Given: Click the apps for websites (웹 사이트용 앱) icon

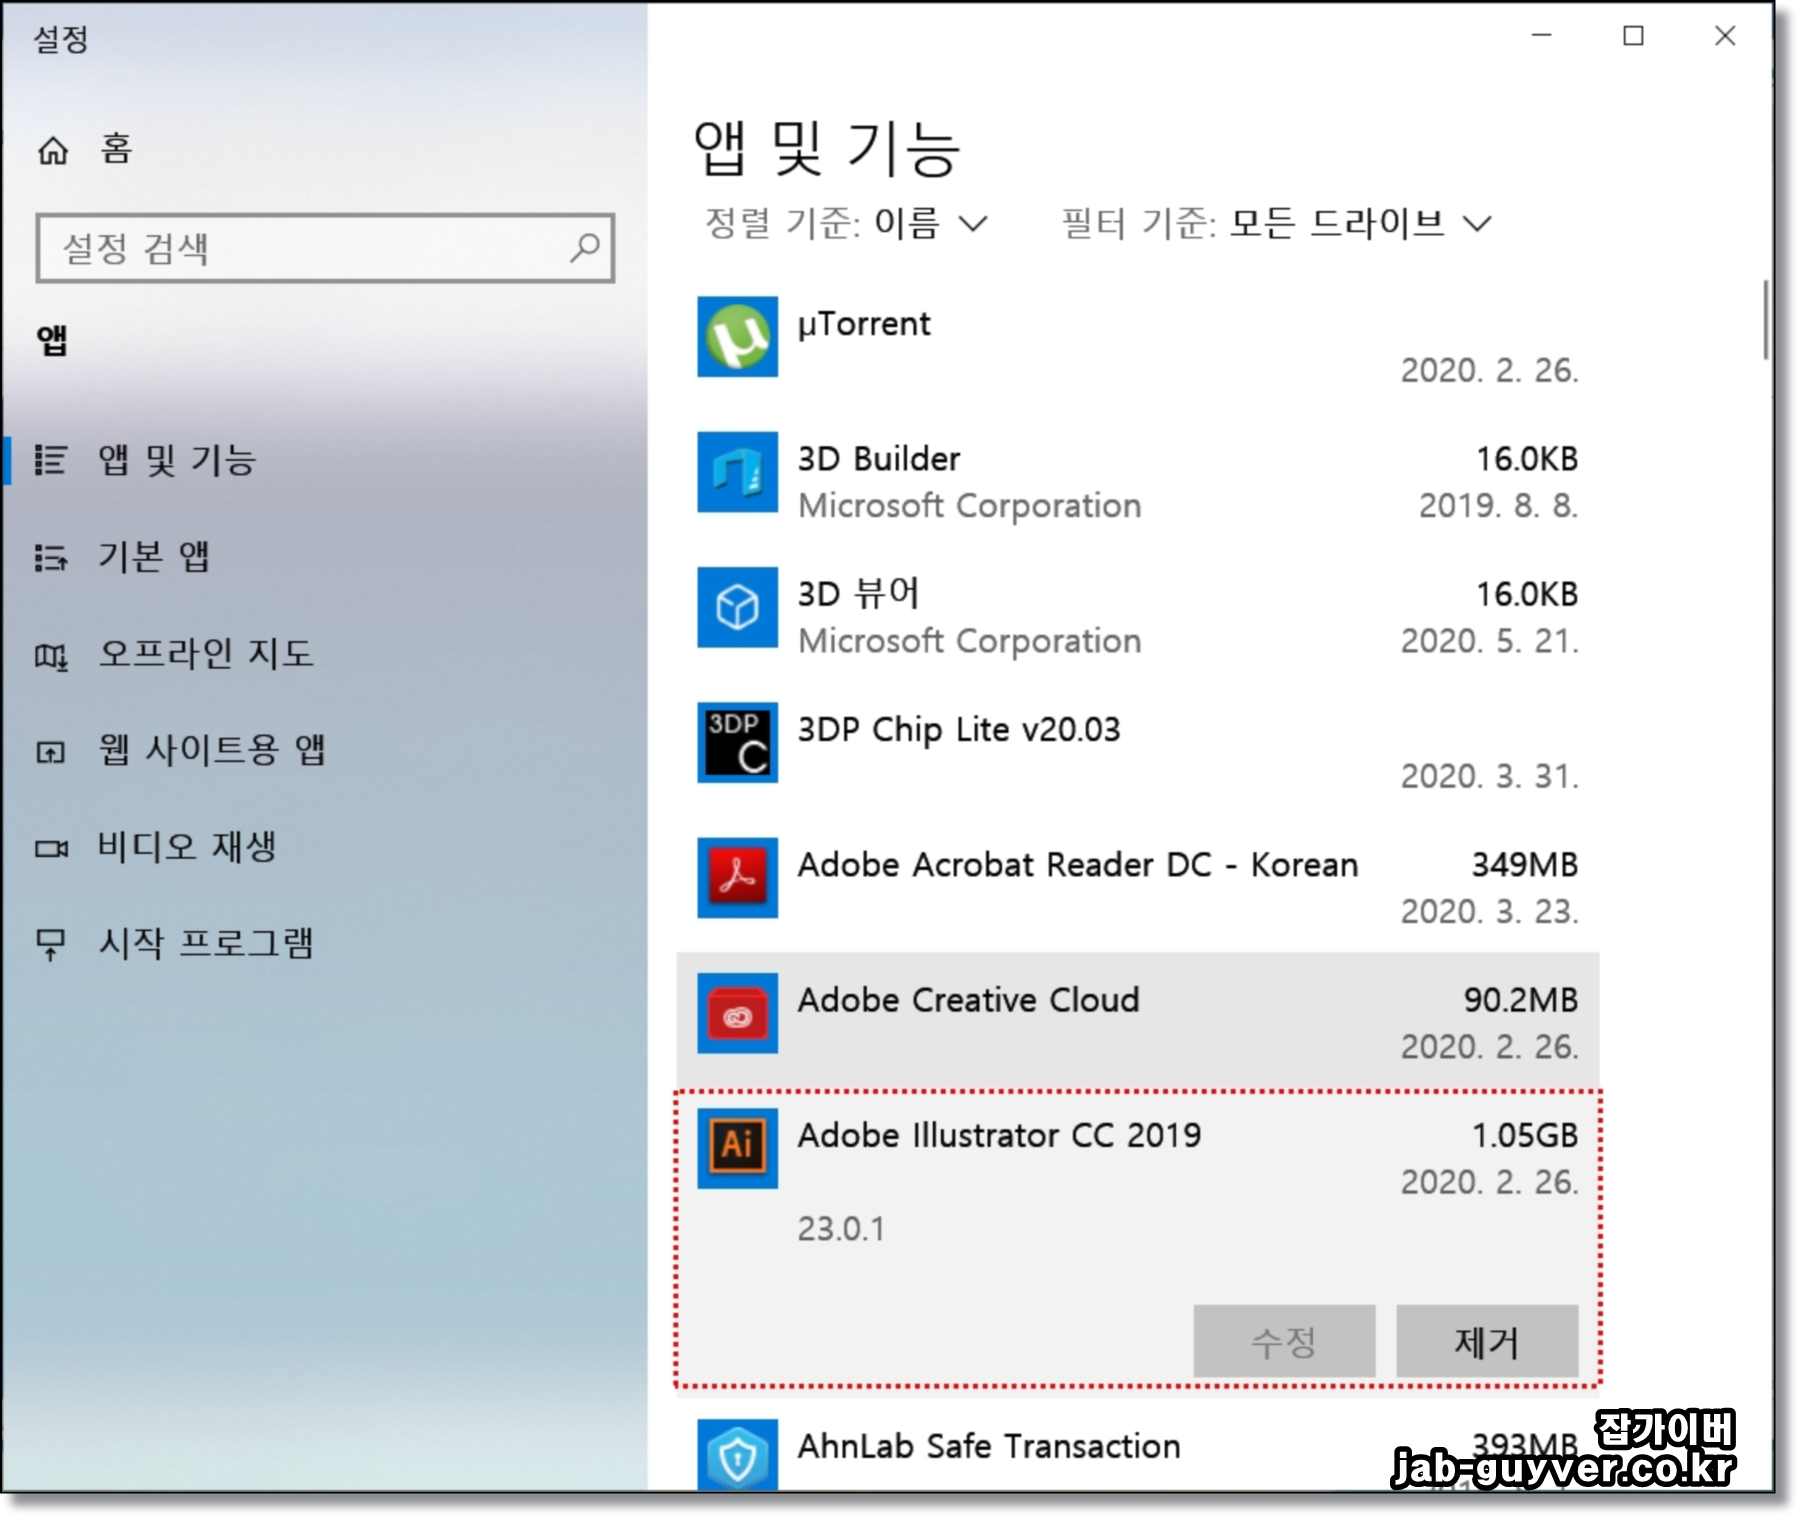Looking at the screenshot, I should click(x=51, y=752).
